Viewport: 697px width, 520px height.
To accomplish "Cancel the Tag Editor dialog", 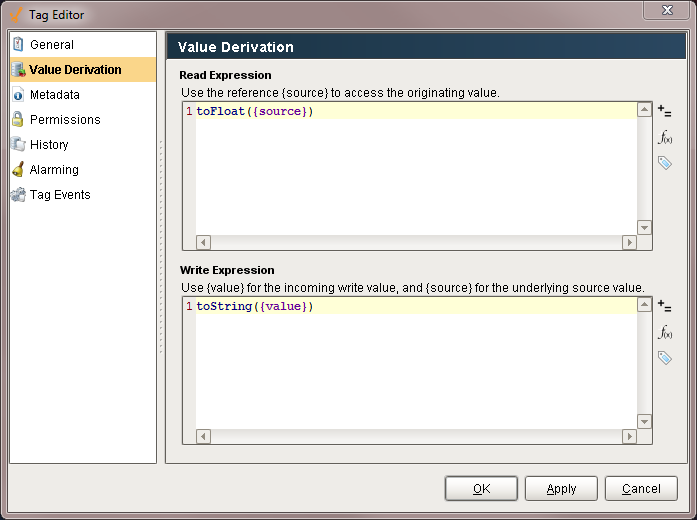I will (x=641, y=488).
